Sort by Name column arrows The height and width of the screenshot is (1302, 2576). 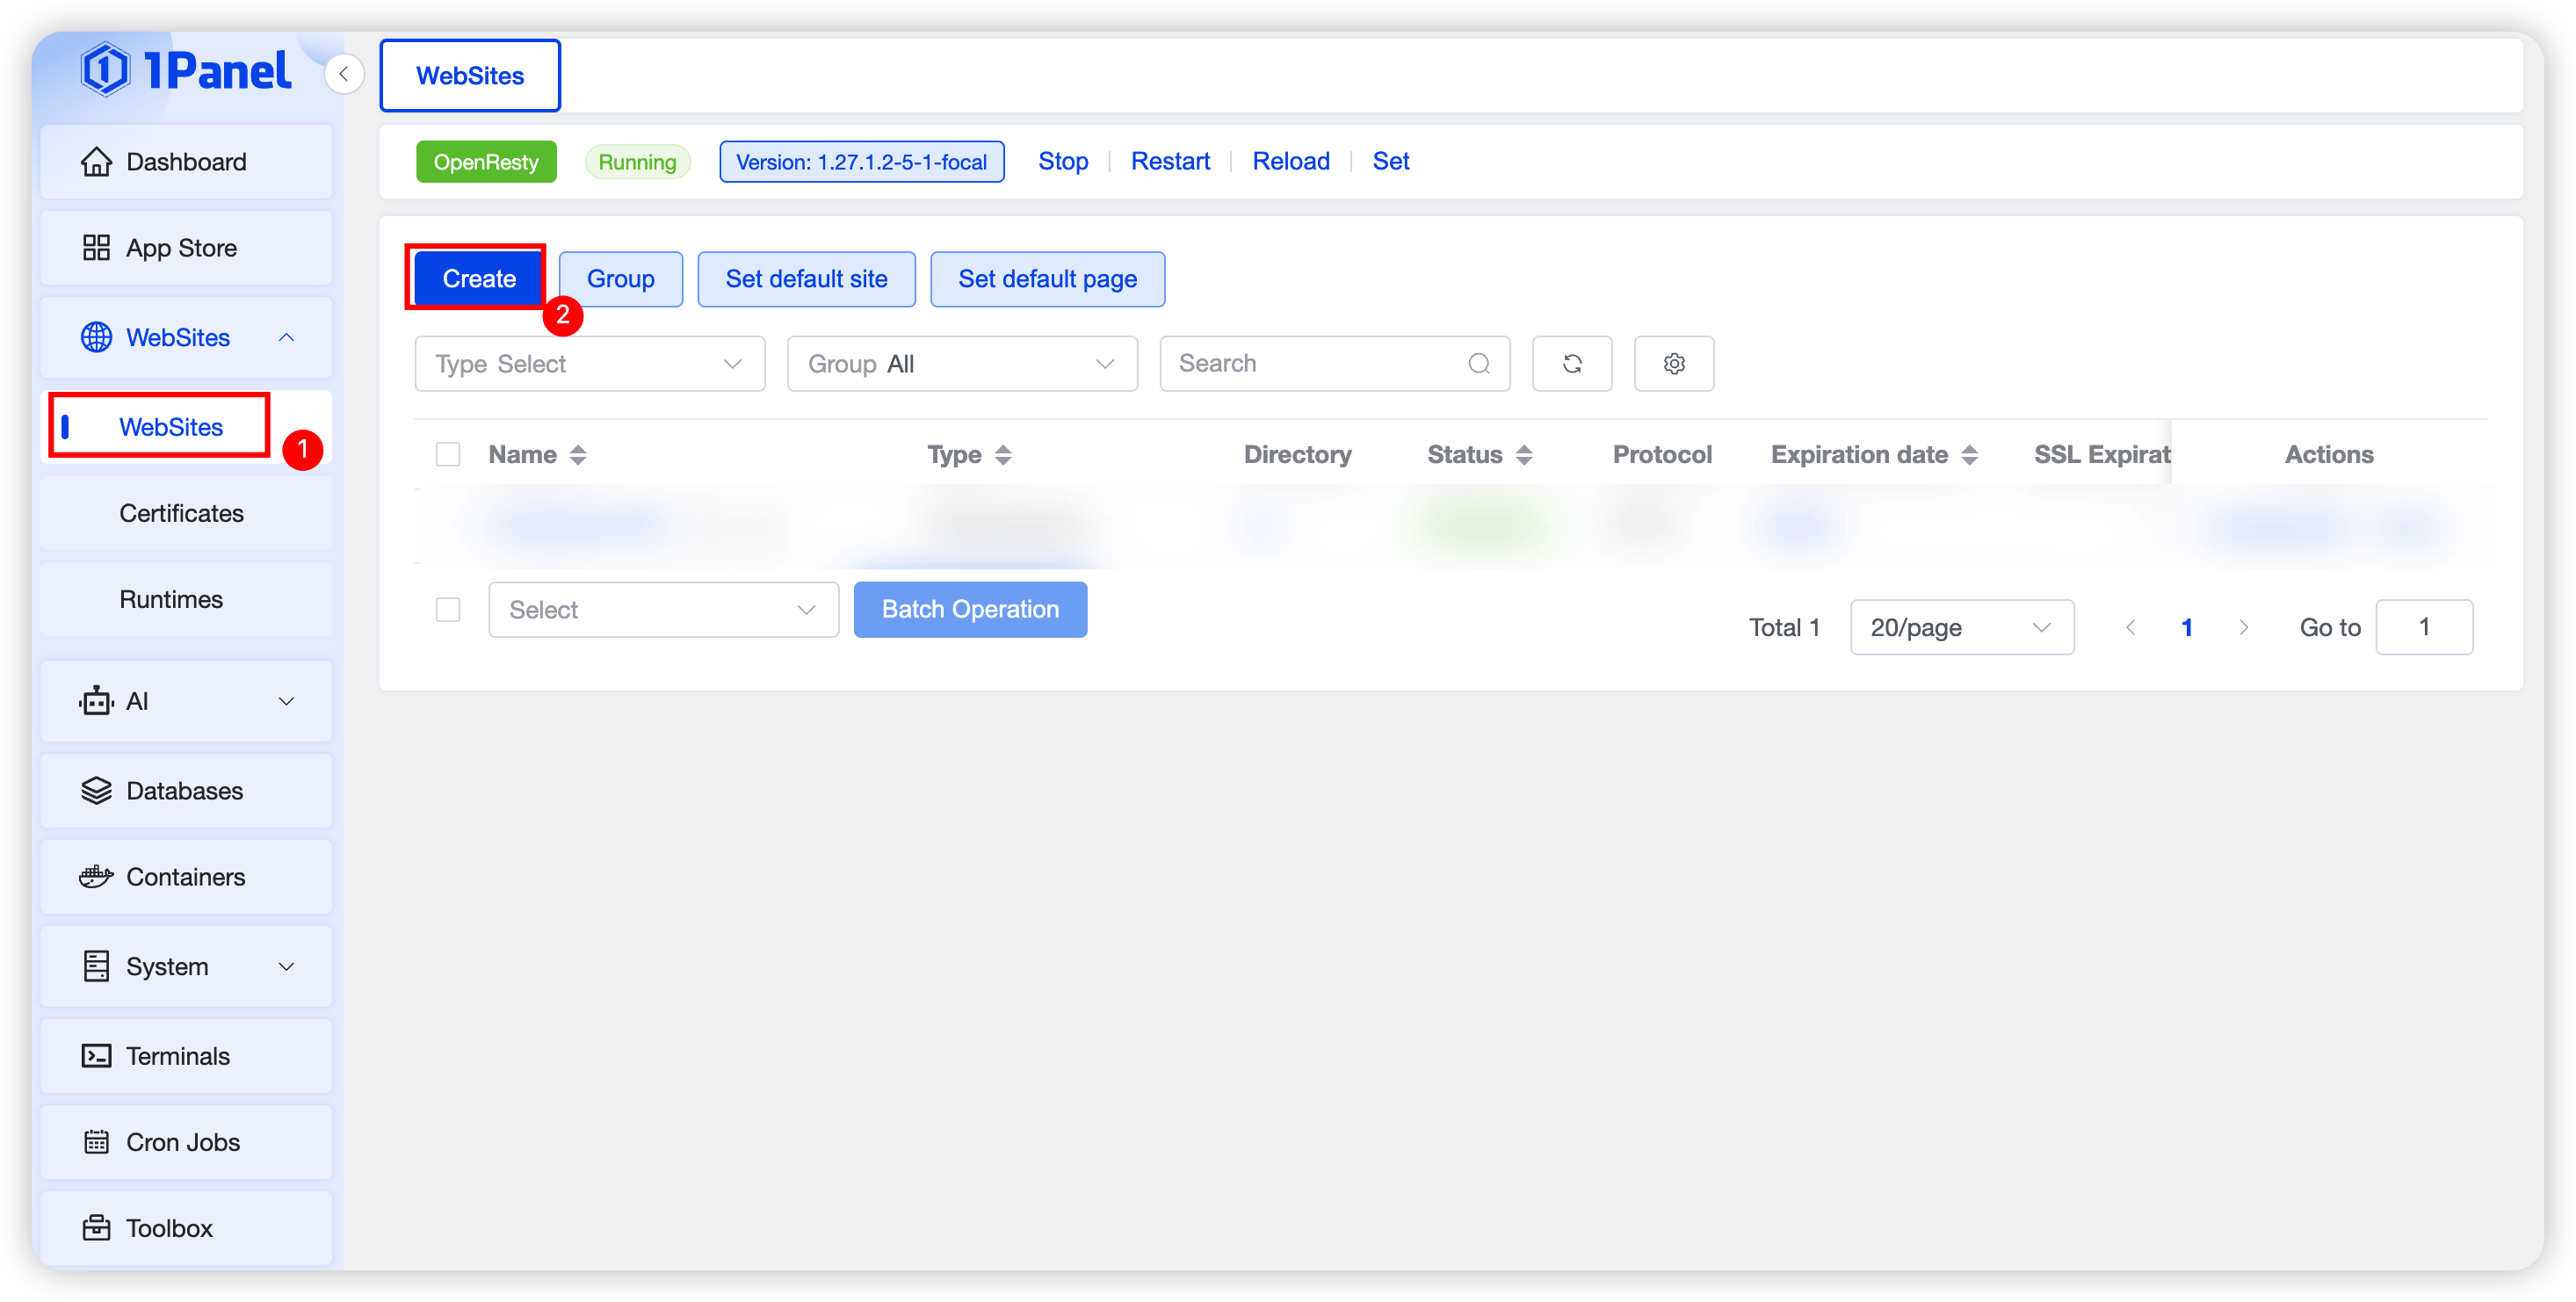pos(577,455)
